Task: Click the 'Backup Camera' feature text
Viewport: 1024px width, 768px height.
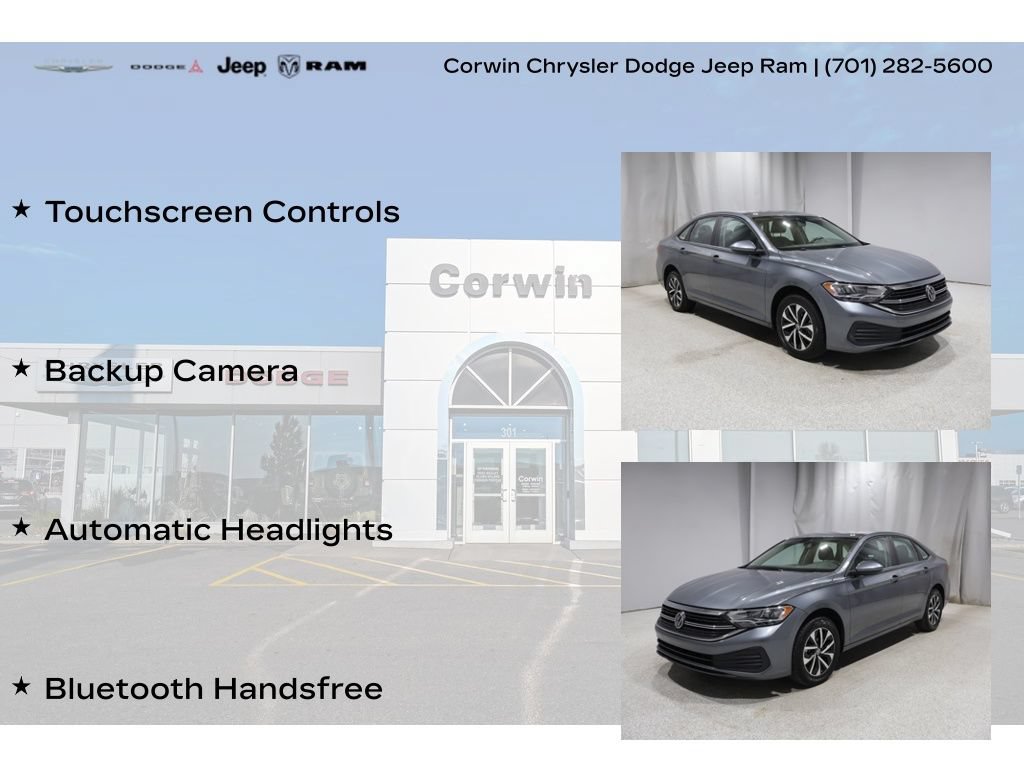Action: (x=171, y=371)
